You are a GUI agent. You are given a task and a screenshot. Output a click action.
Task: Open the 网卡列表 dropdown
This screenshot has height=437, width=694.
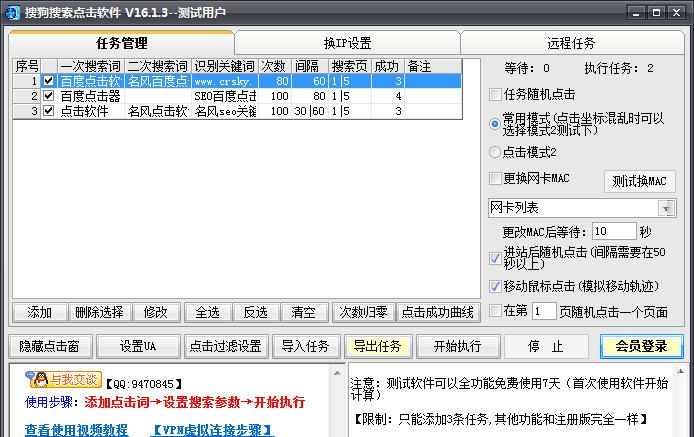[666, 208]
